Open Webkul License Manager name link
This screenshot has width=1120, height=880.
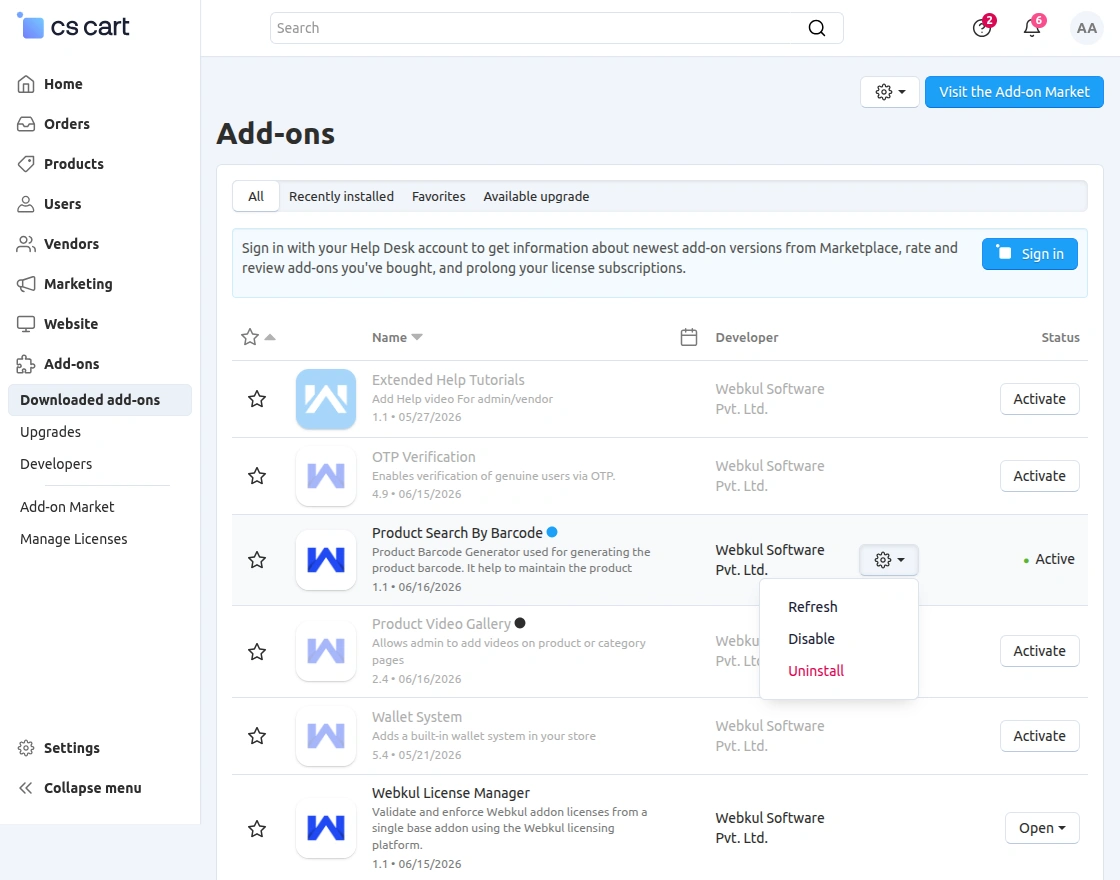pos(451,793)
